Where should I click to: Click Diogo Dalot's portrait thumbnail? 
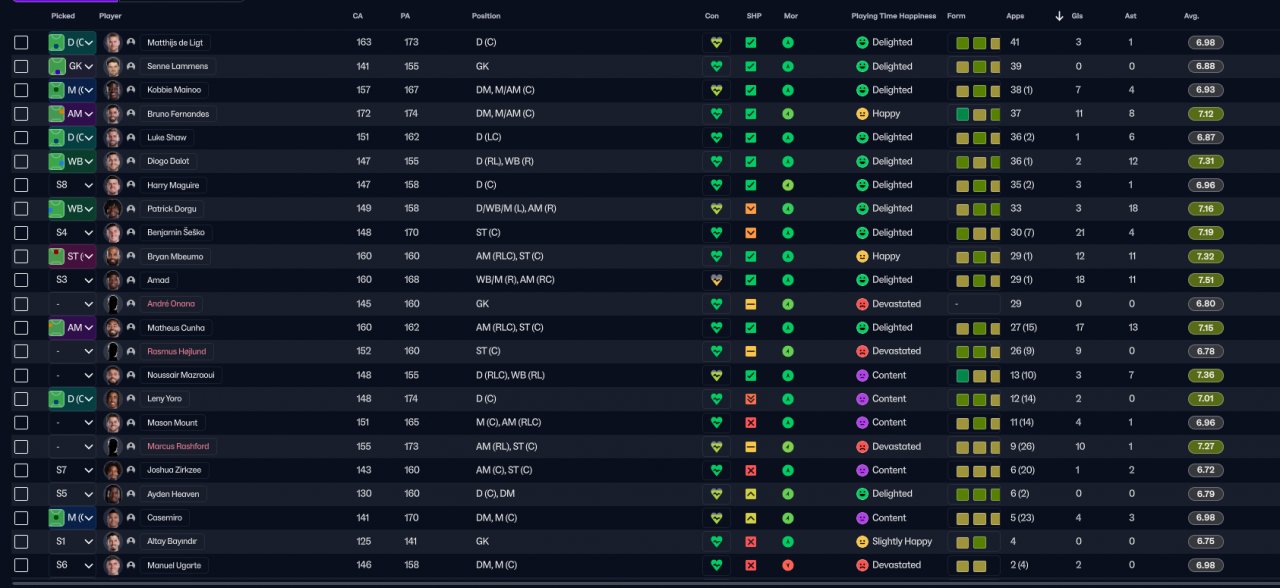click(113, 161)
